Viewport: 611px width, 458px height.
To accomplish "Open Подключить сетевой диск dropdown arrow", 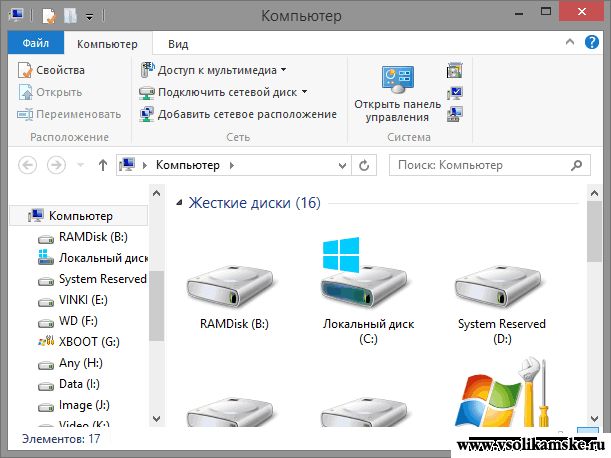I will 304,92.
